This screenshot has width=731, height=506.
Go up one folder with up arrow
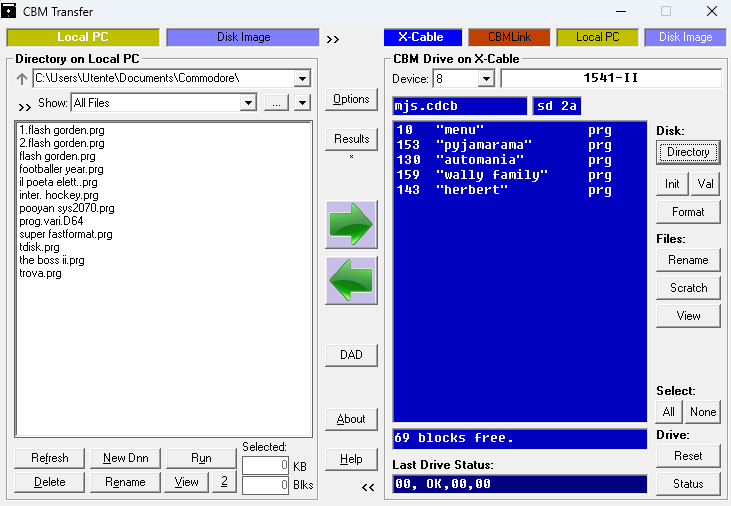click(x=22, y=78)
